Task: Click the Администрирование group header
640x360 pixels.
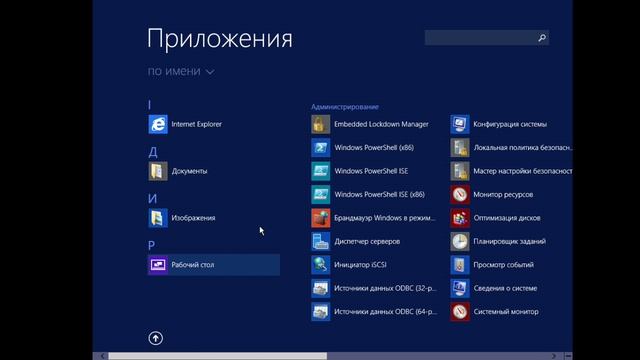Action: point(345,107)
